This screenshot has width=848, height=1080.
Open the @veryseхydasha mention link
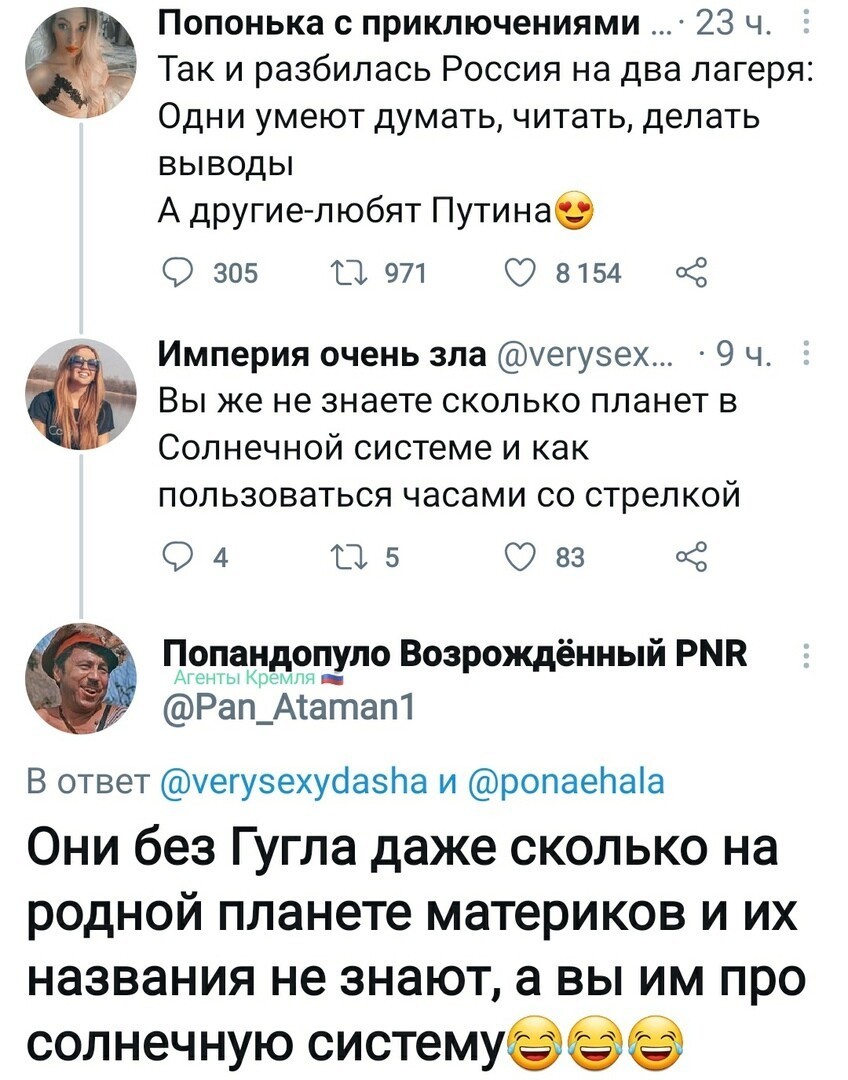[293, 782]
